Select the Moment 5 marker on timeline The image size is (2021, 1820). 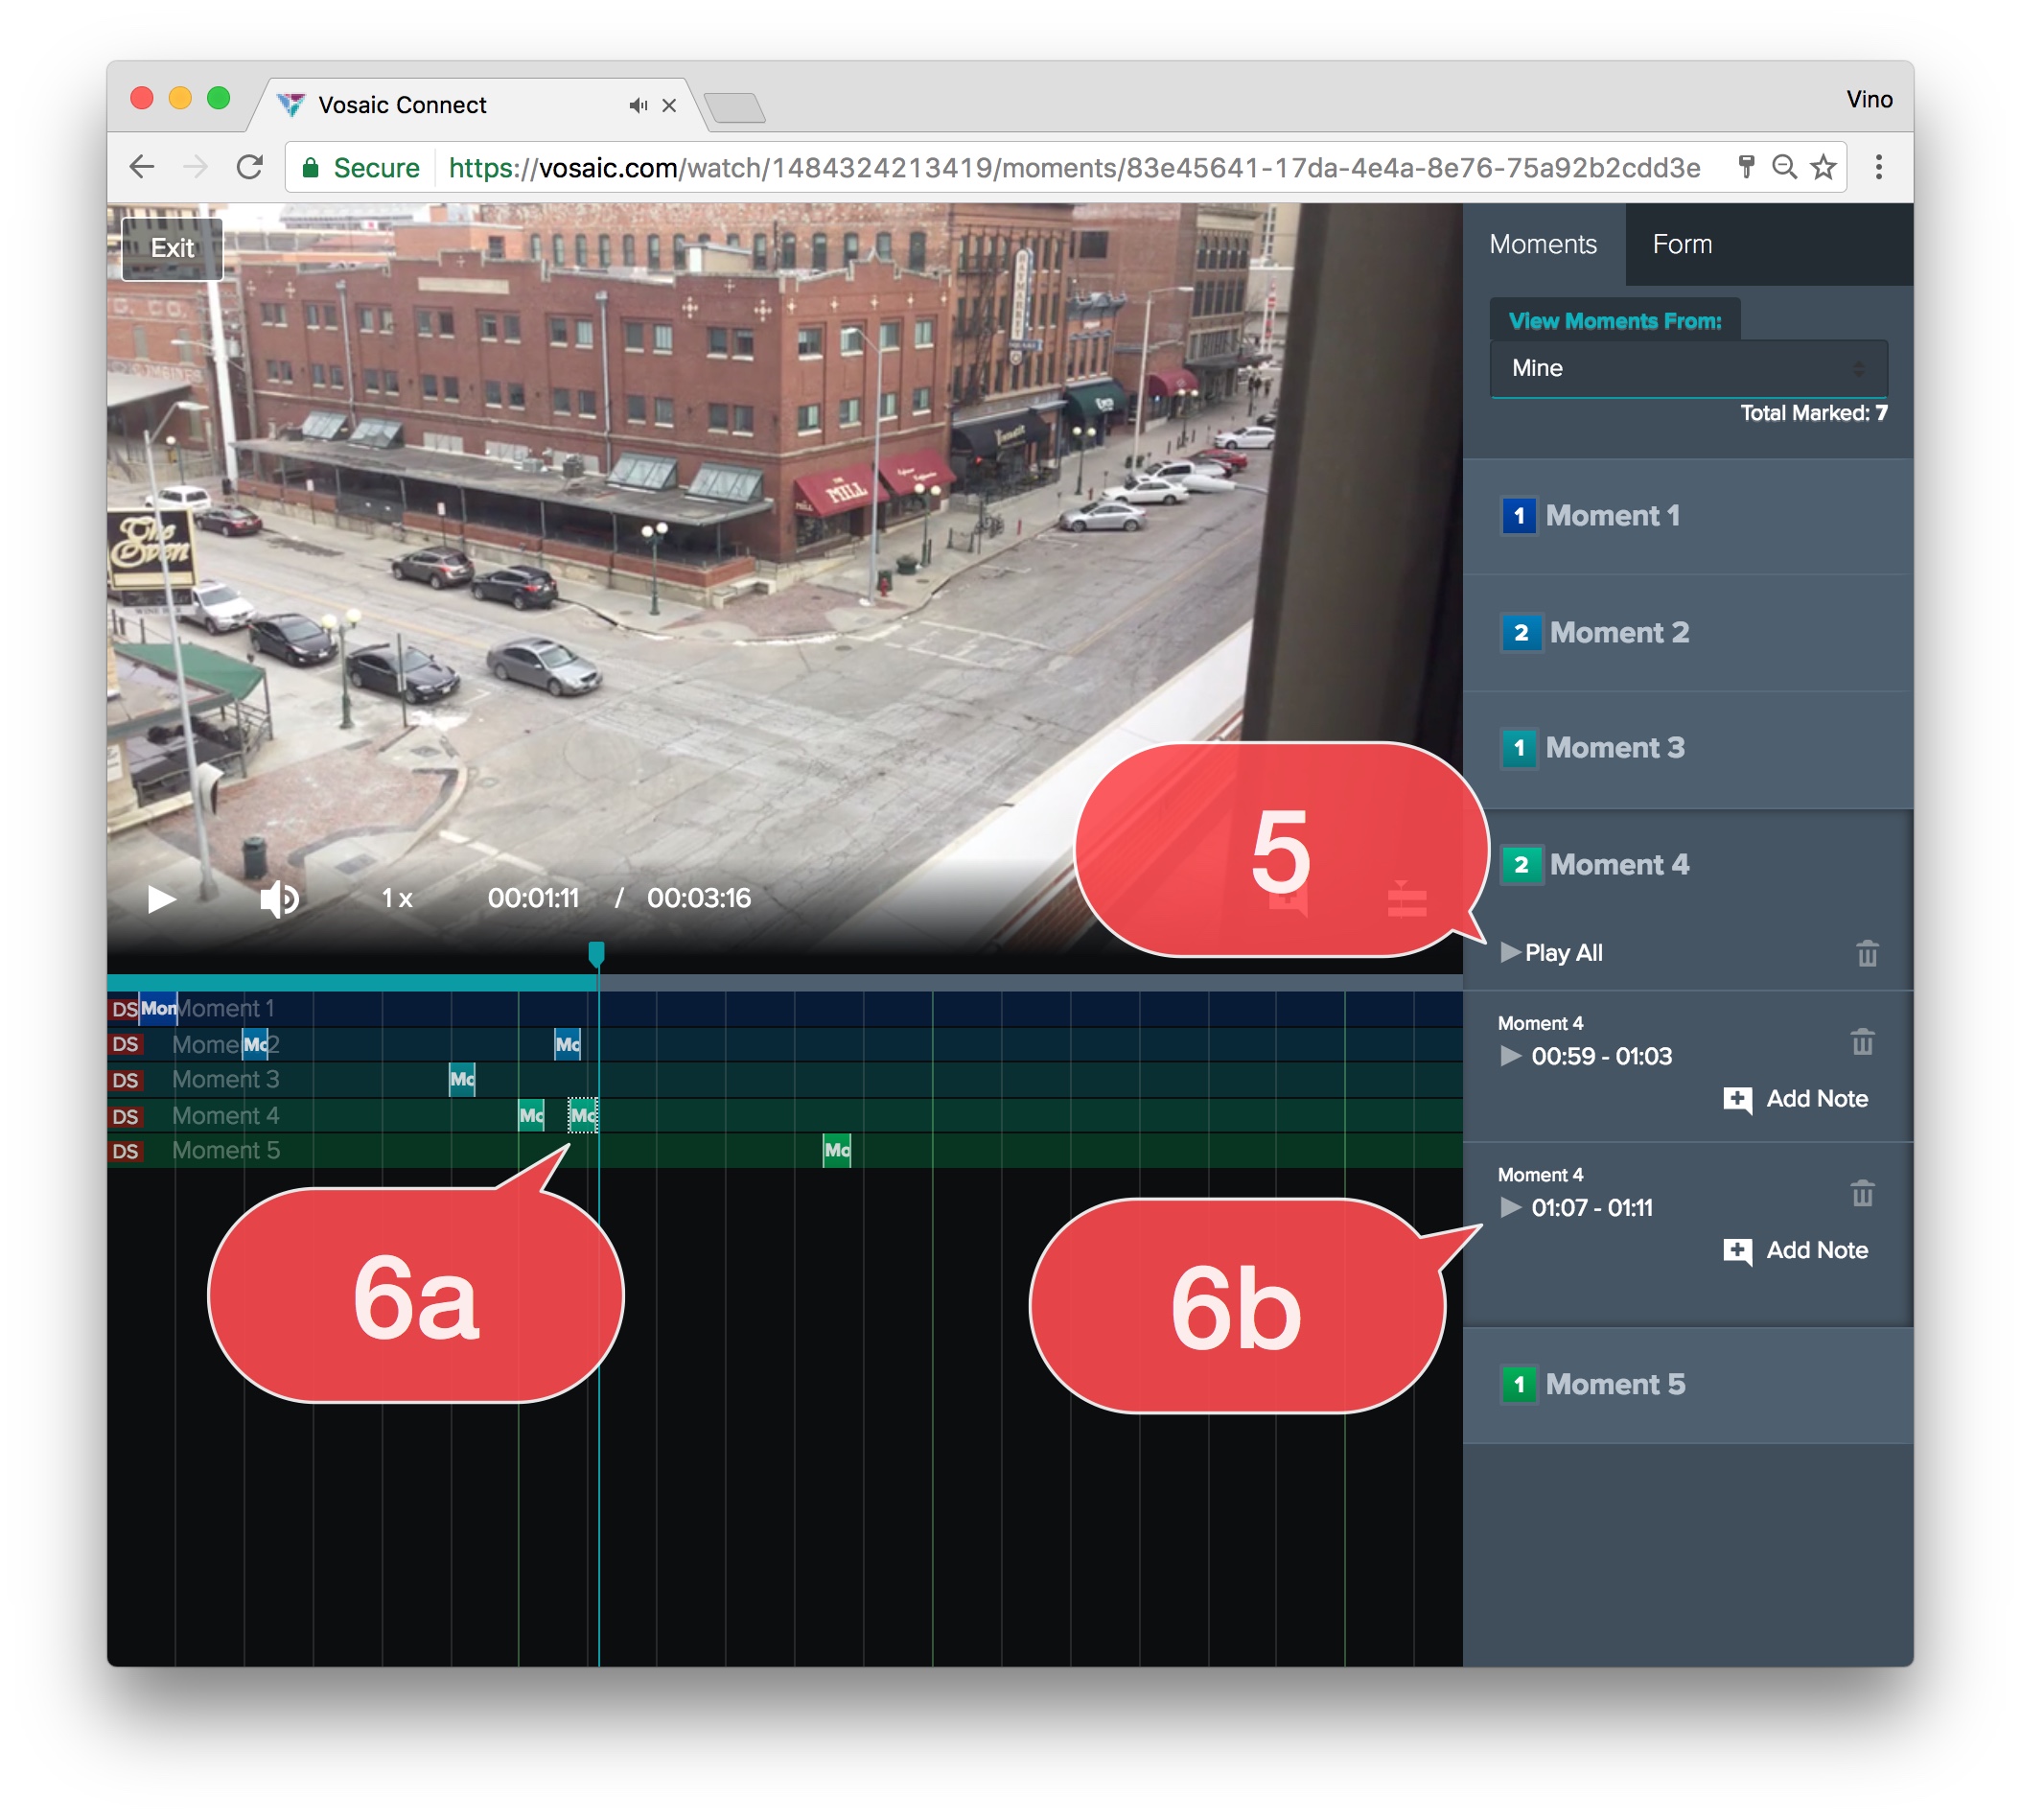836,1150
